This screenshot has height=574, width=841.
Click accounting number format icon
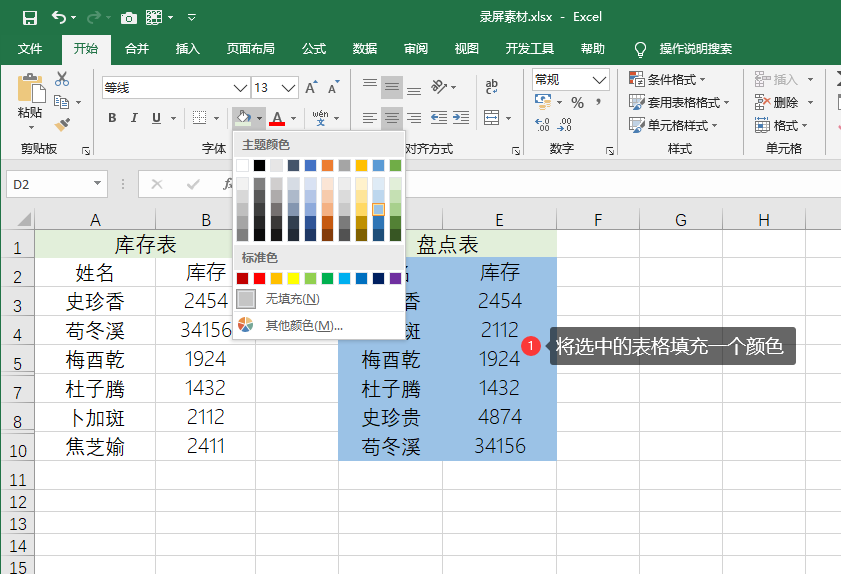543,101
